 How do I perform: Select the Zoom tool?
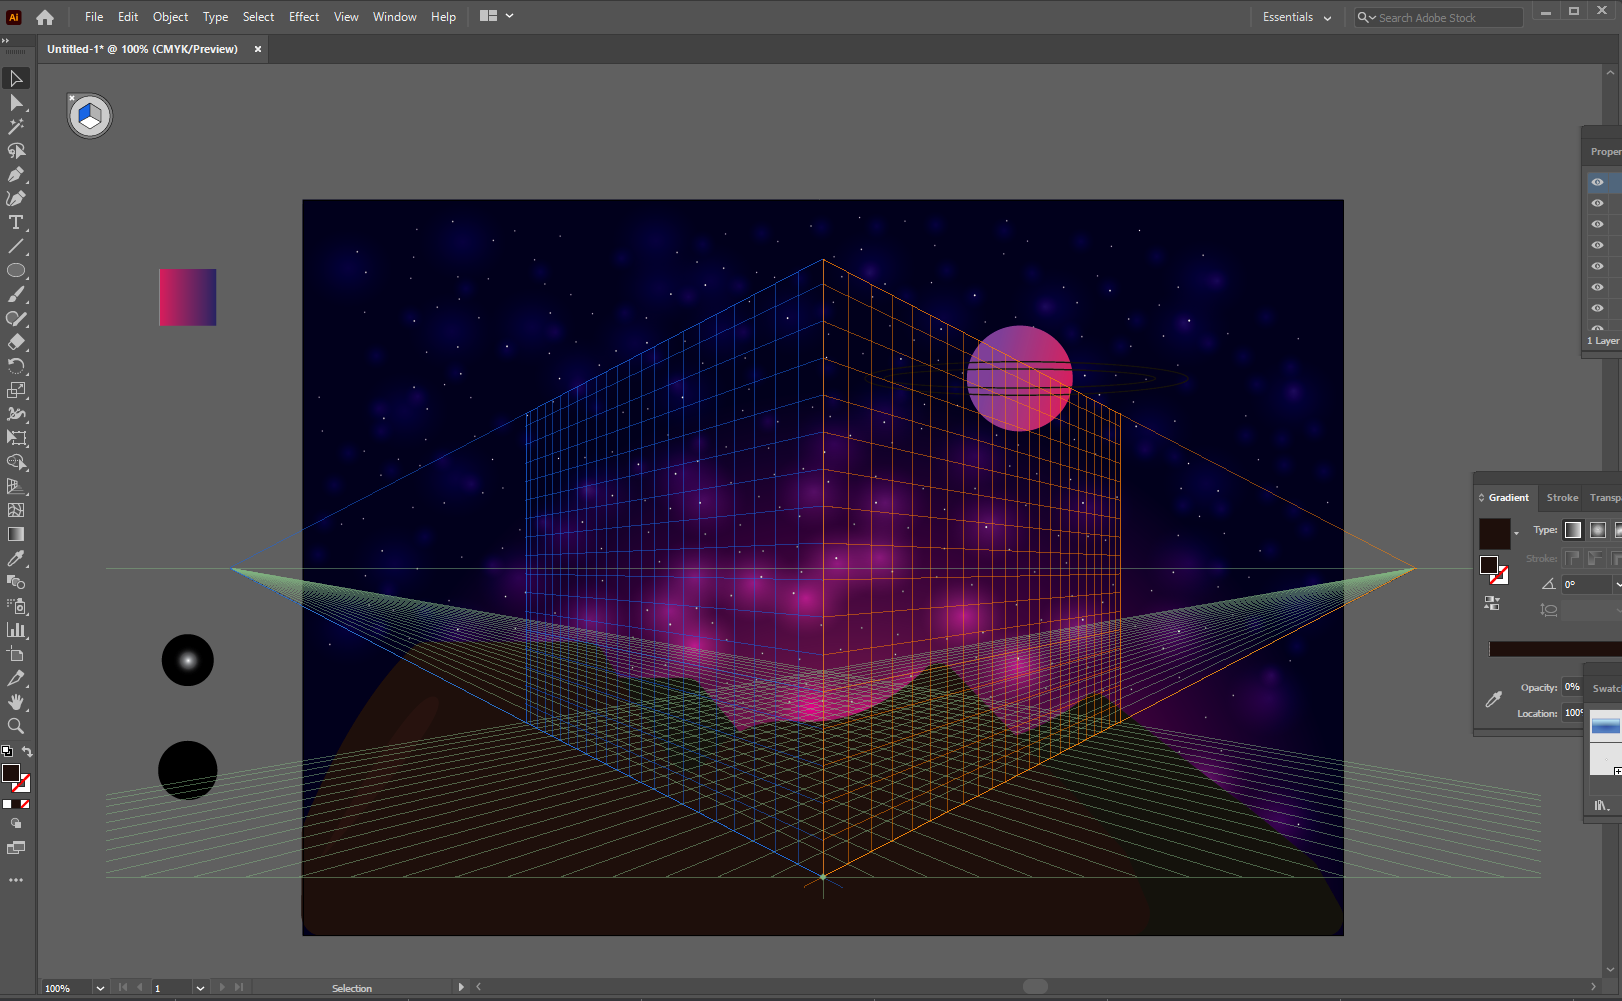click(16, 726)
